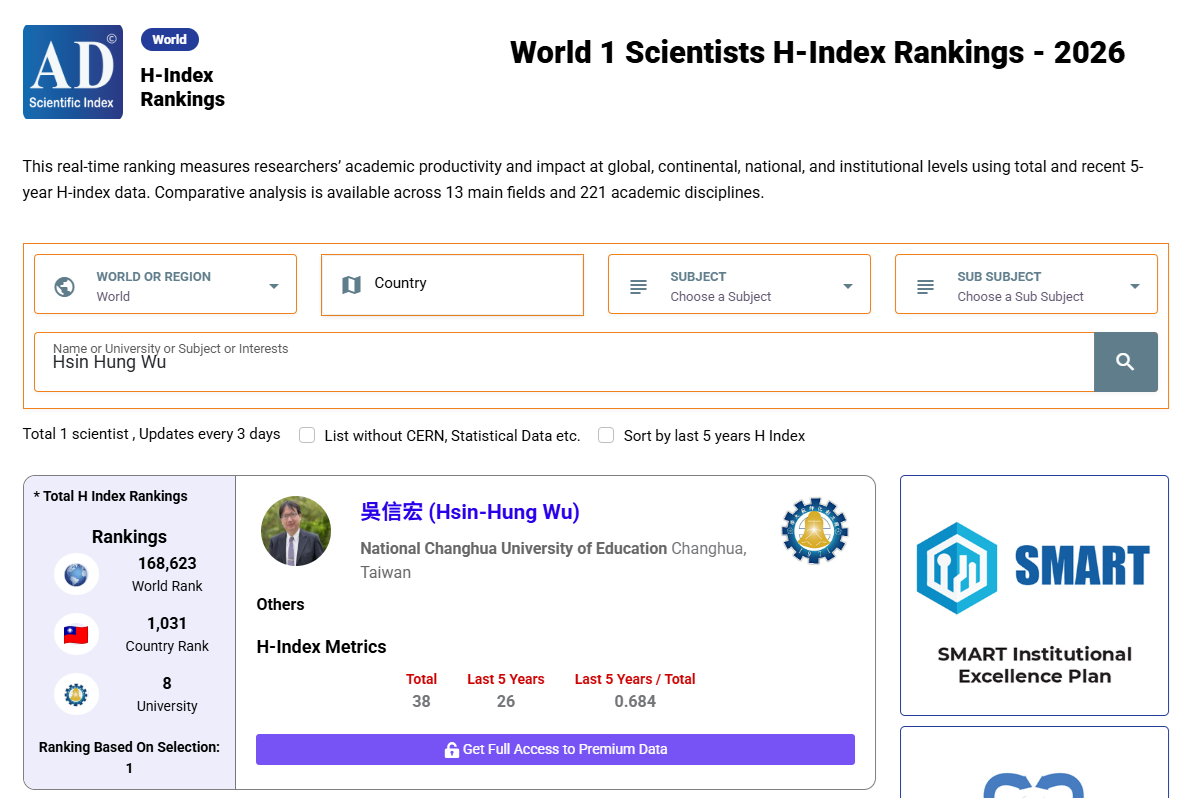1181x798 pixels.
Task: Click the 168,623 World Rank value
Action: pos(167,564)
